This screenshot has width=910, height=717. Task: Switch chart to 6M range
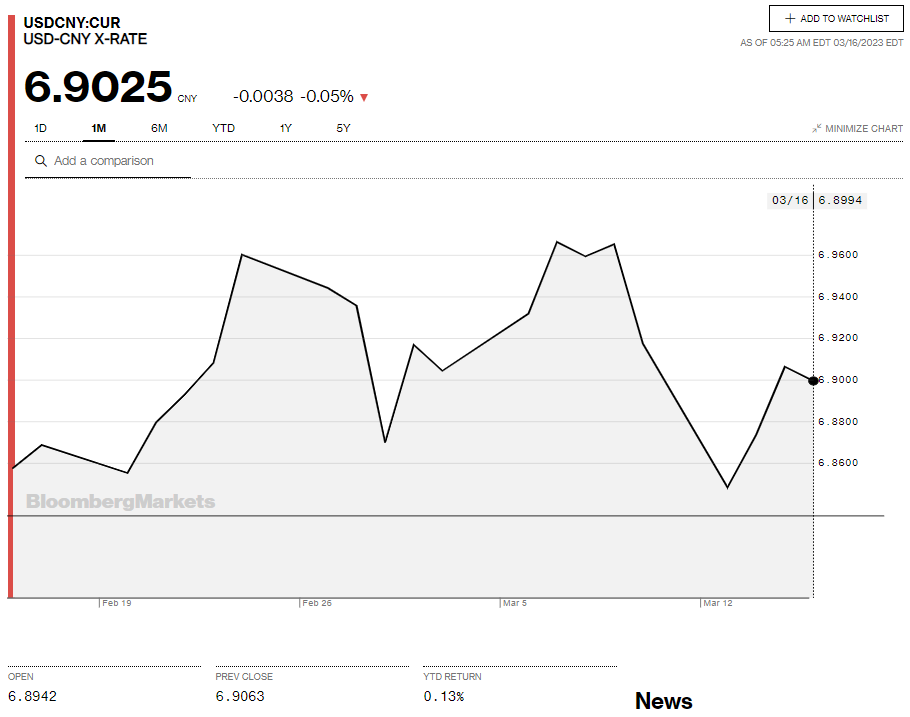pos(159,128)
